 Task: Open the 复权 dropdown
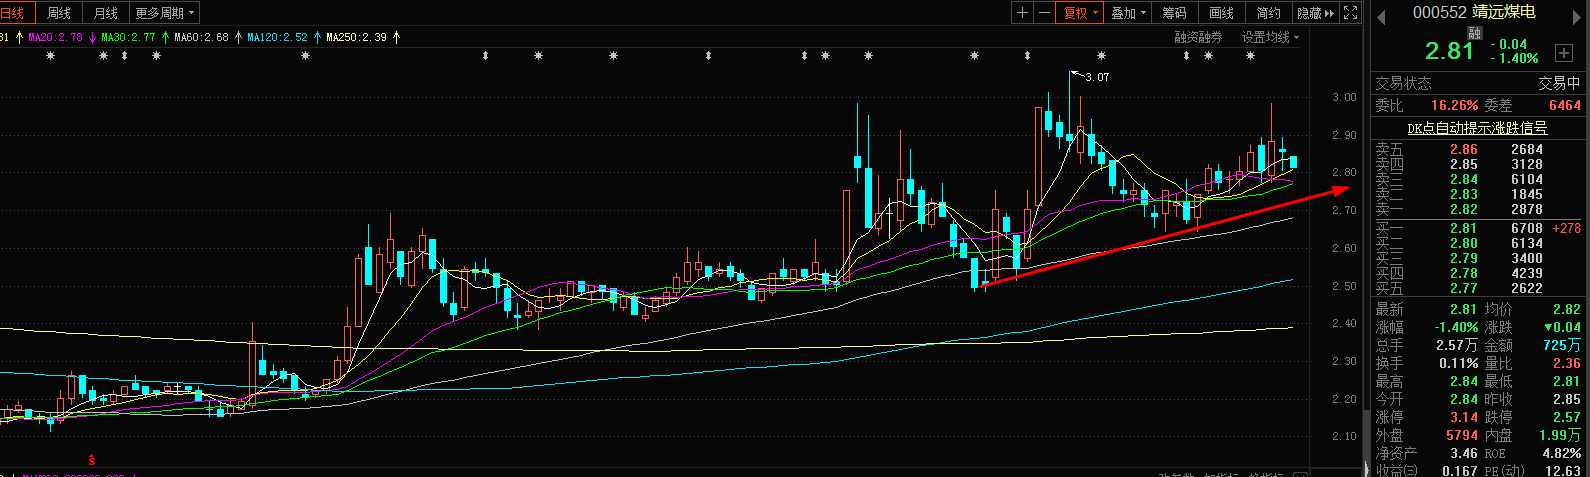(1081, 13)
